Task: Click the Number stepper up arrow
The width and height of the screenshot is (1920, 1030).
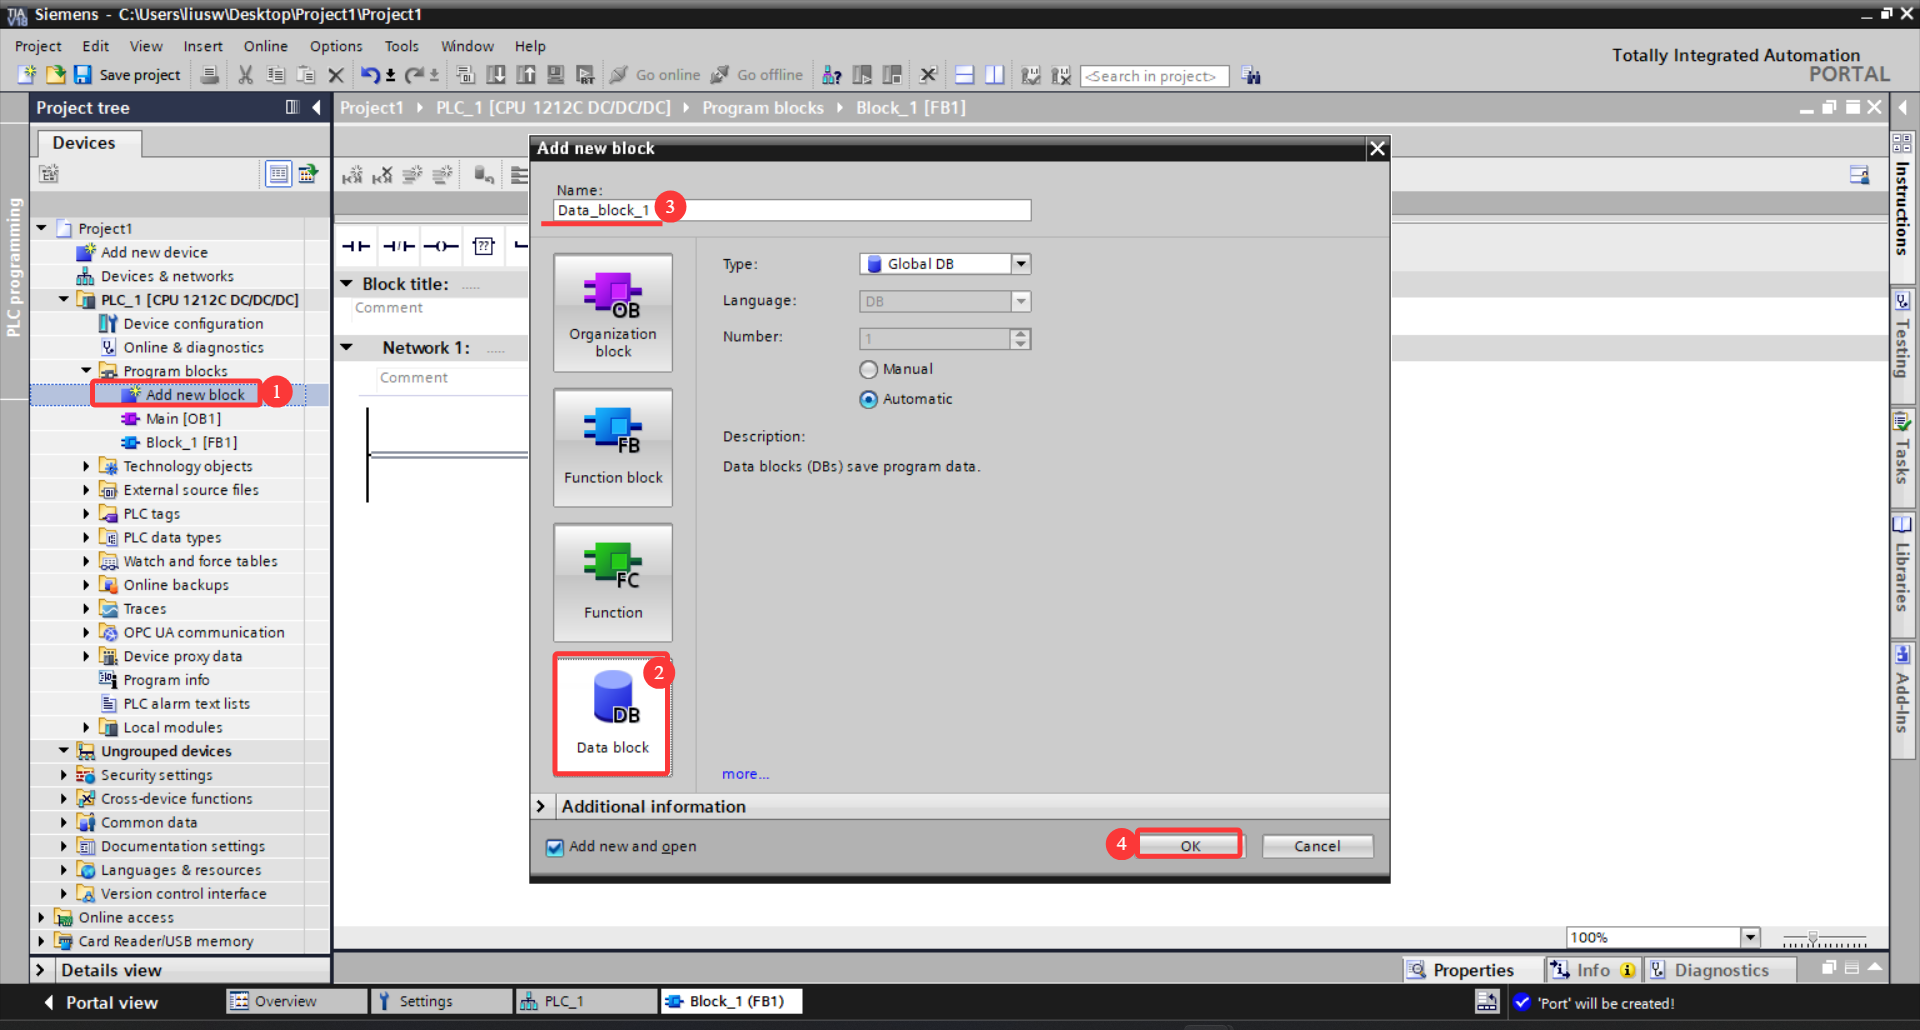Action: [x=1020, y=334]
